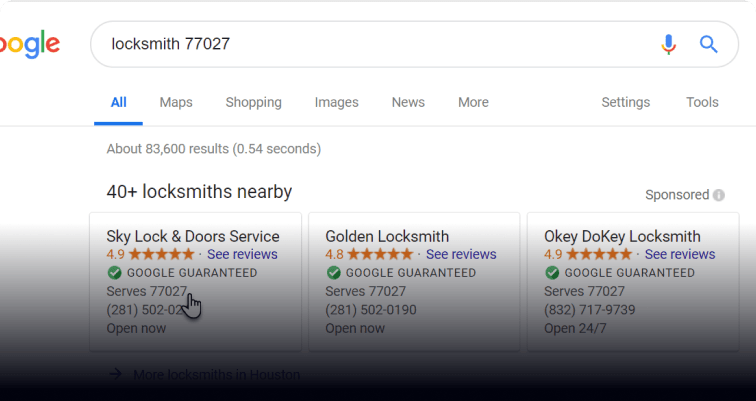This screenshot has height=401, width=756.
Task: Open the Okey DoKey Locksmith listing title
Action: tap(622, 237)
